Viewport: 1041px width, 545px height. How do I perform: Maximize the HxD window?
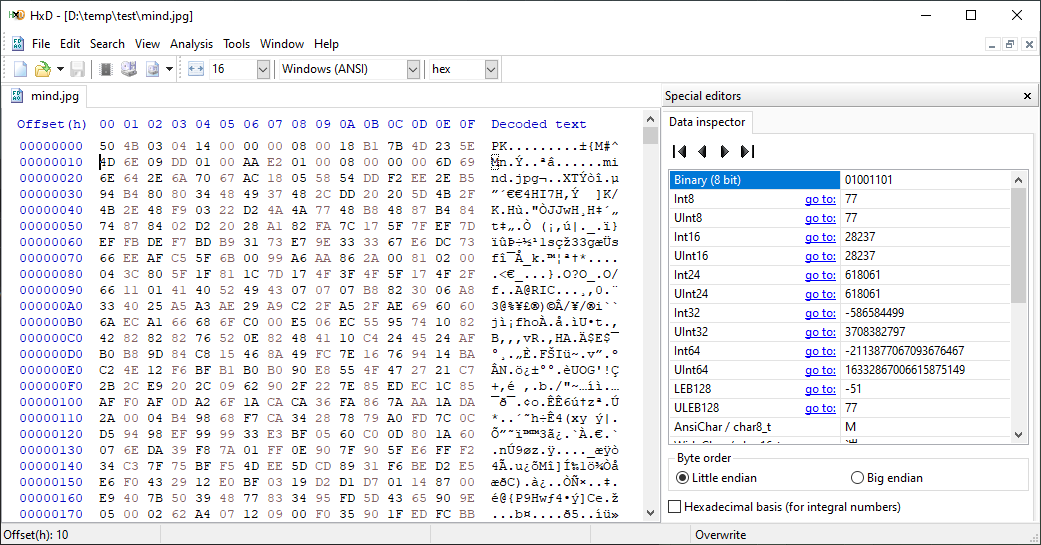971,15
